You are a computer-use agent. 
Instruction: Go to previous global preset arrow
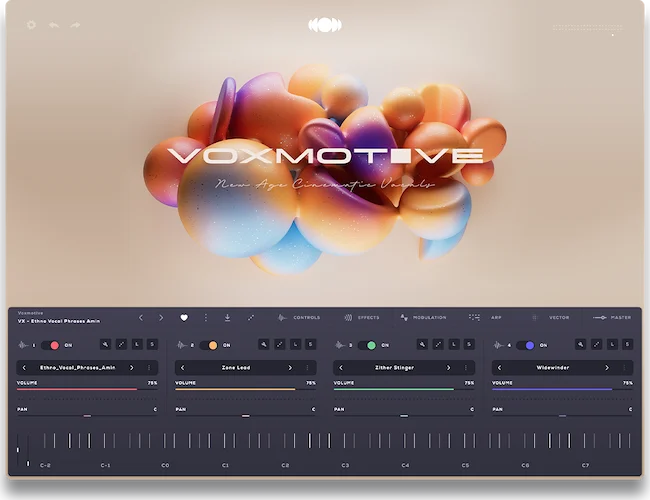pyautogui.click(x=141, y=318)
